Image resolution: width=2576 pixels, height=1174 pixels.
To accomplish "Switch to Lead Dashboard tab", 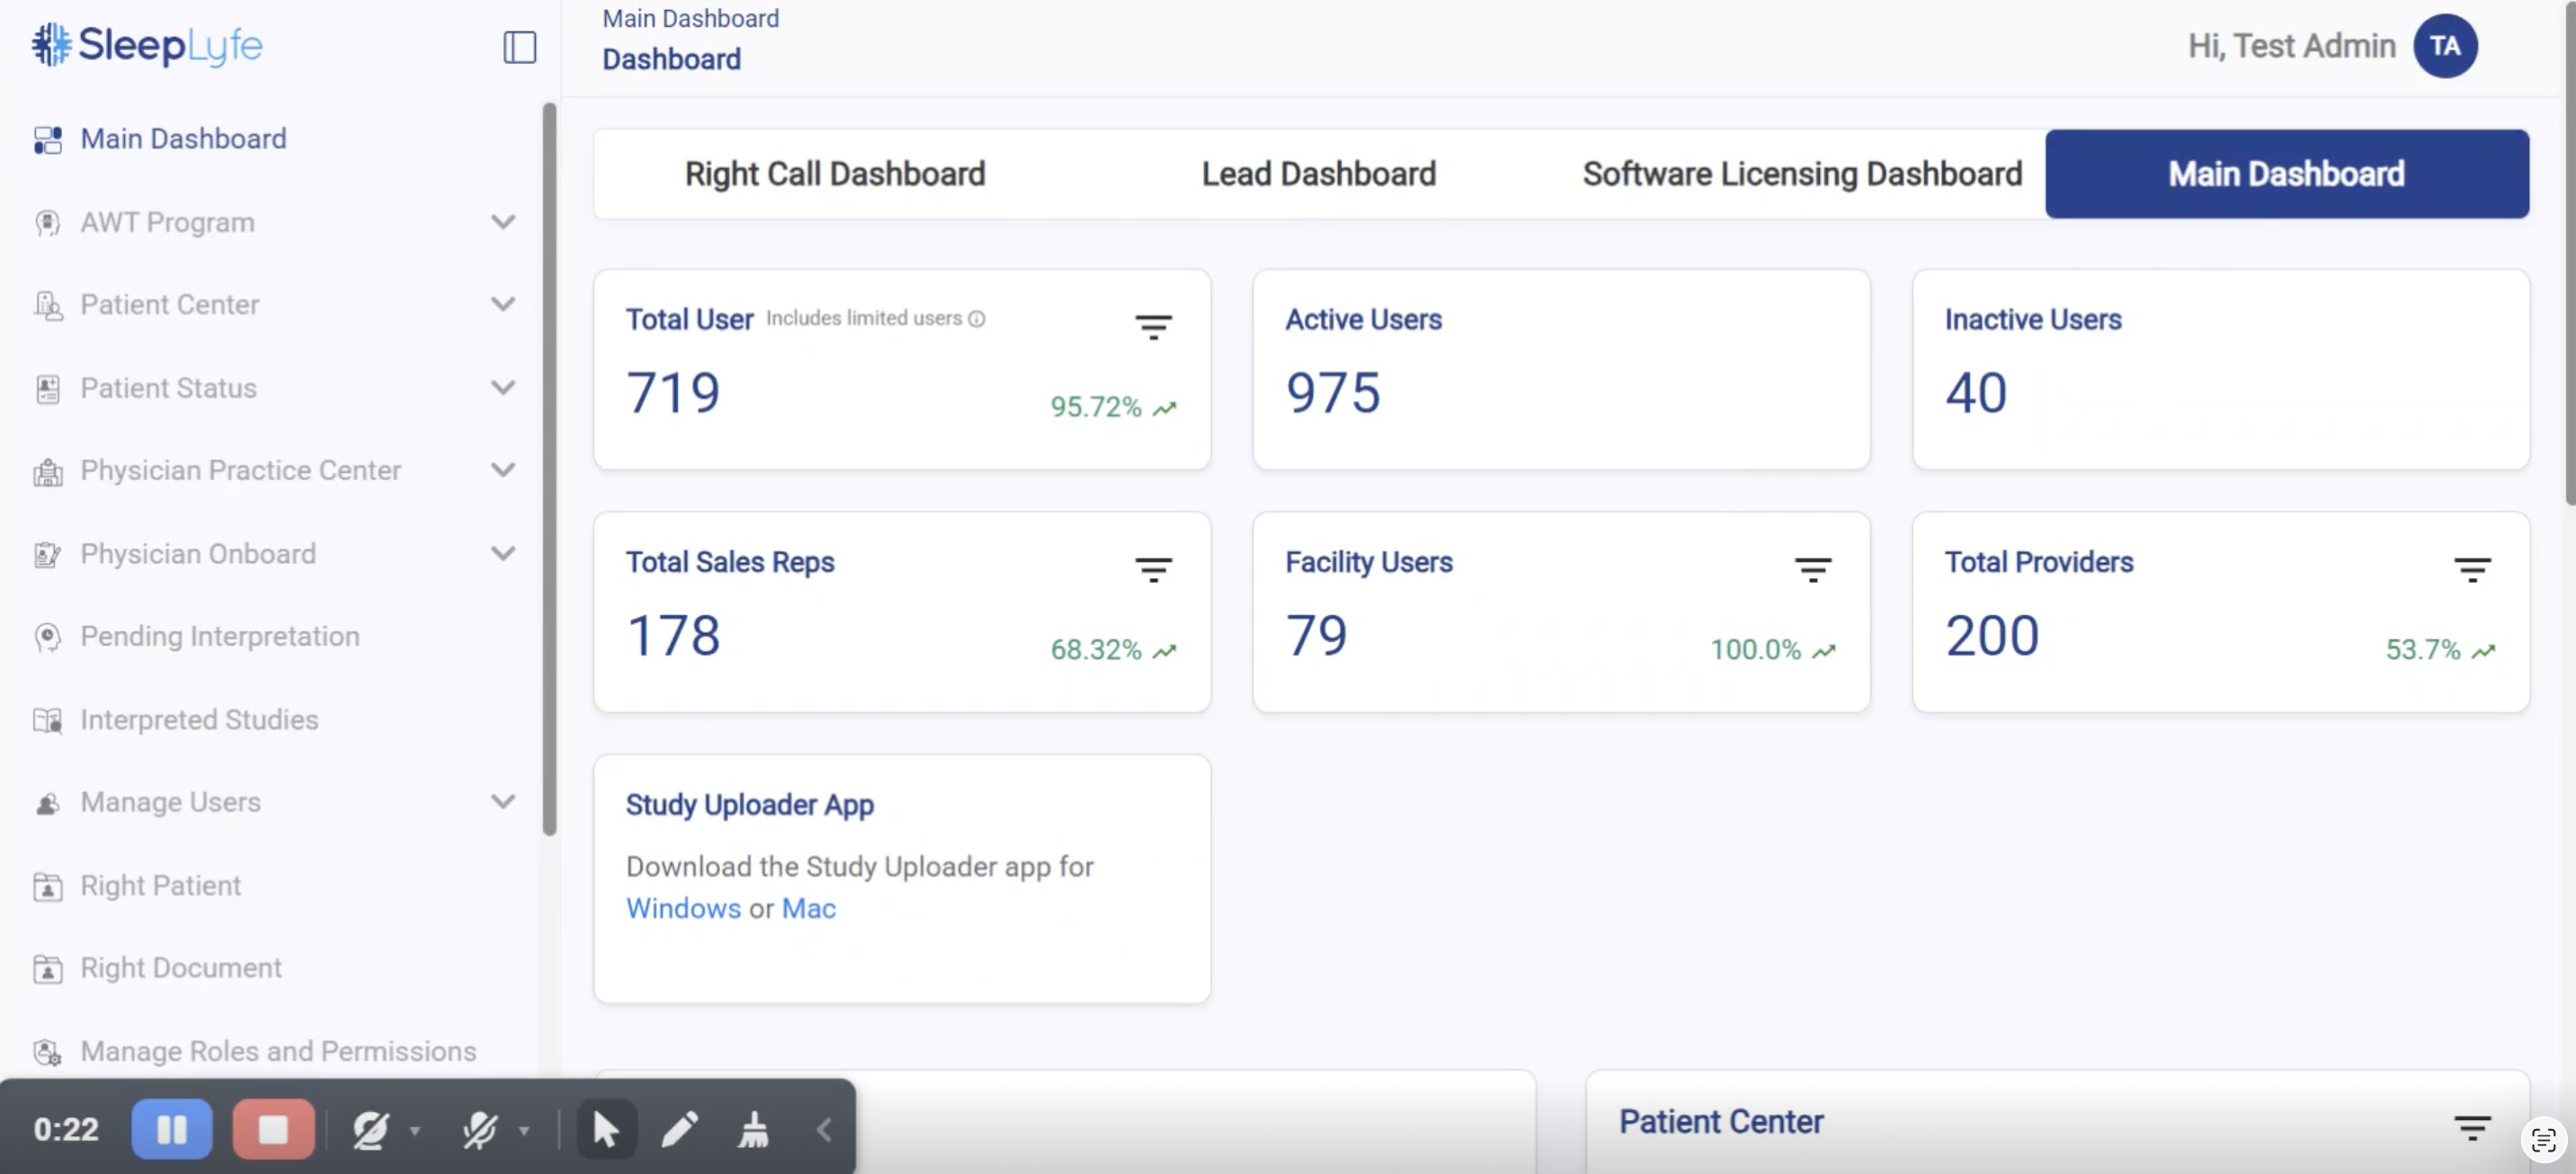I will click(1318, 174).
